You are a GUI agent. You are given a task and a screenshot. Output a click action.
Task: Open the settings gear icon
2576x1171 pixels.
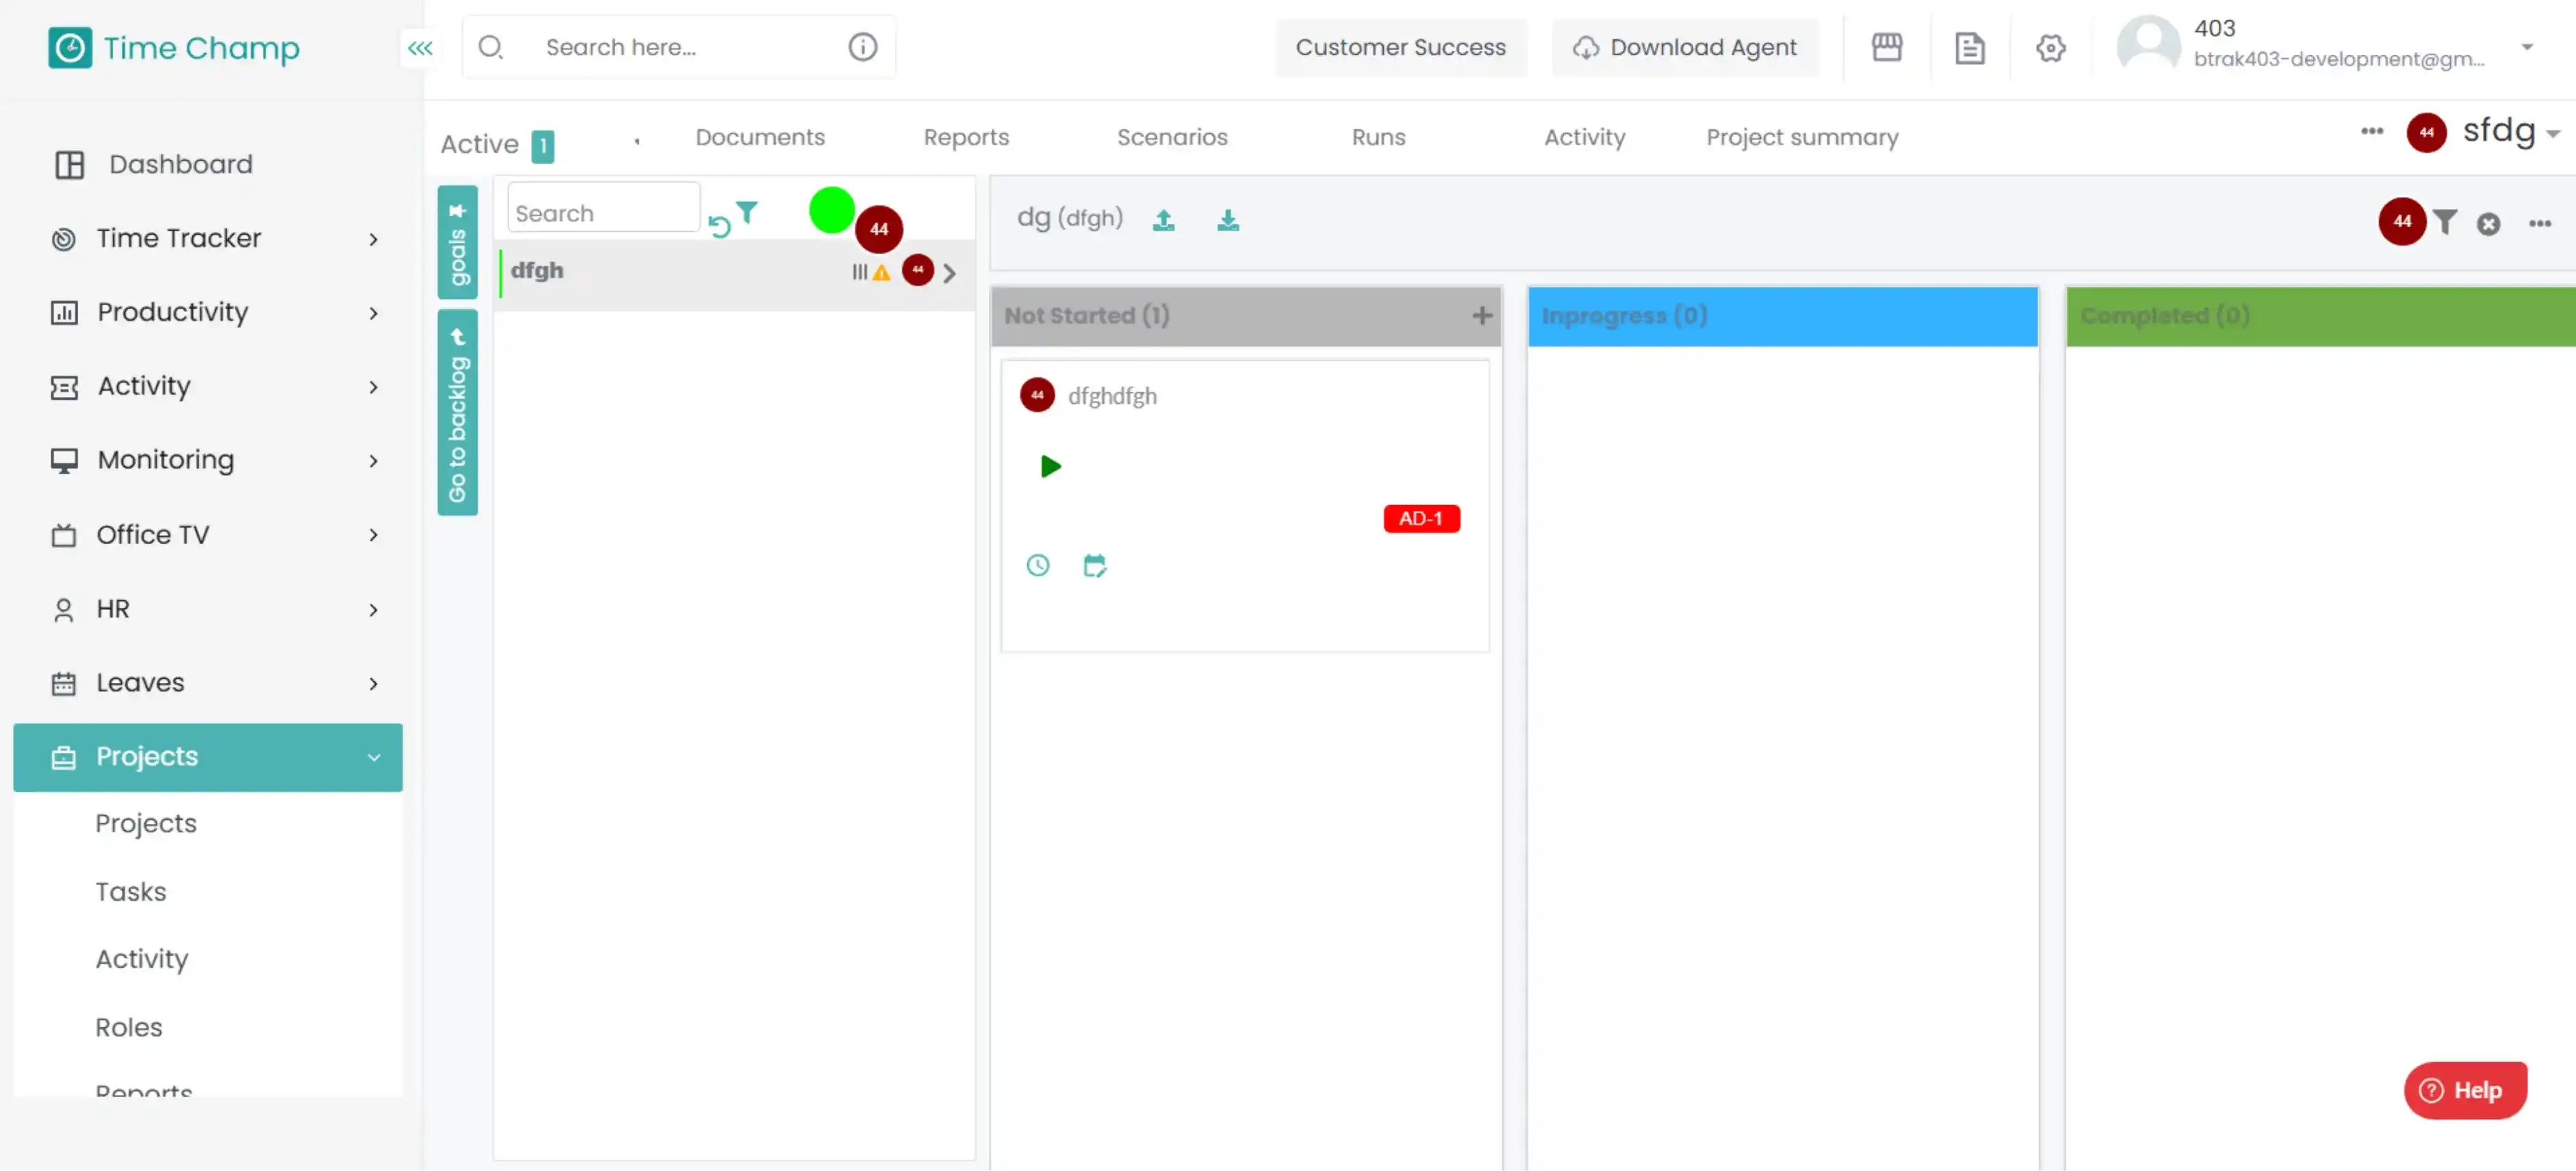pyautogui.click(x=2050, y=47)
